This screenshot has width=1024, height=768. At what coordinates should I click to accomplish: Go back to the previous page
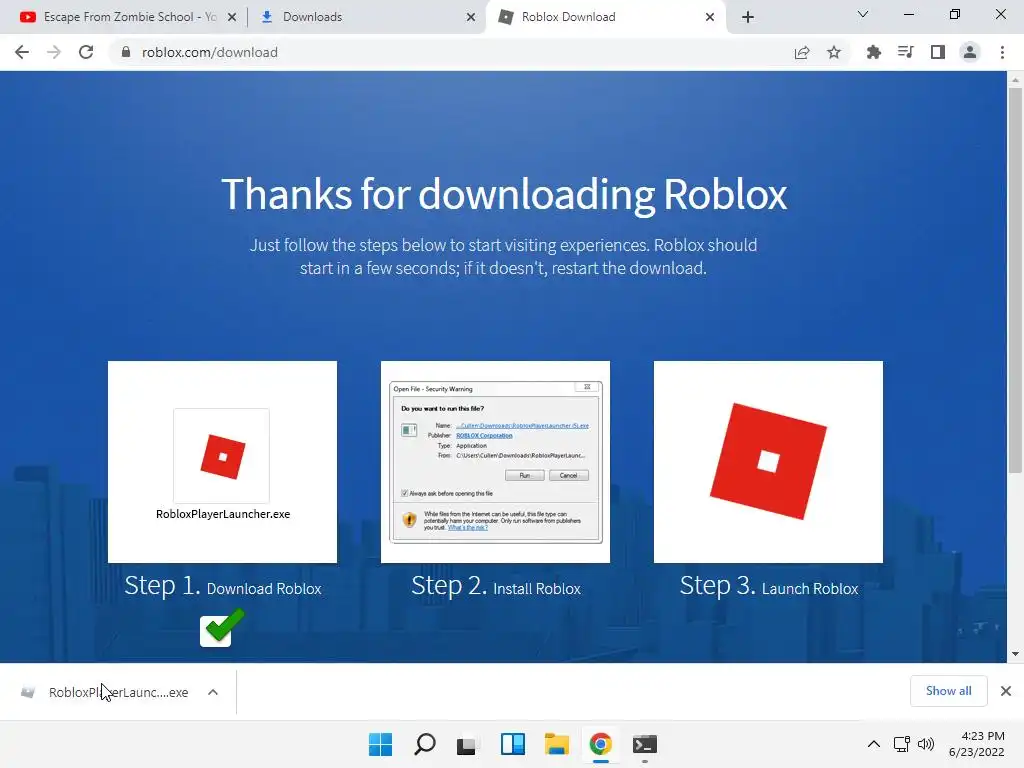coord(22,52)
